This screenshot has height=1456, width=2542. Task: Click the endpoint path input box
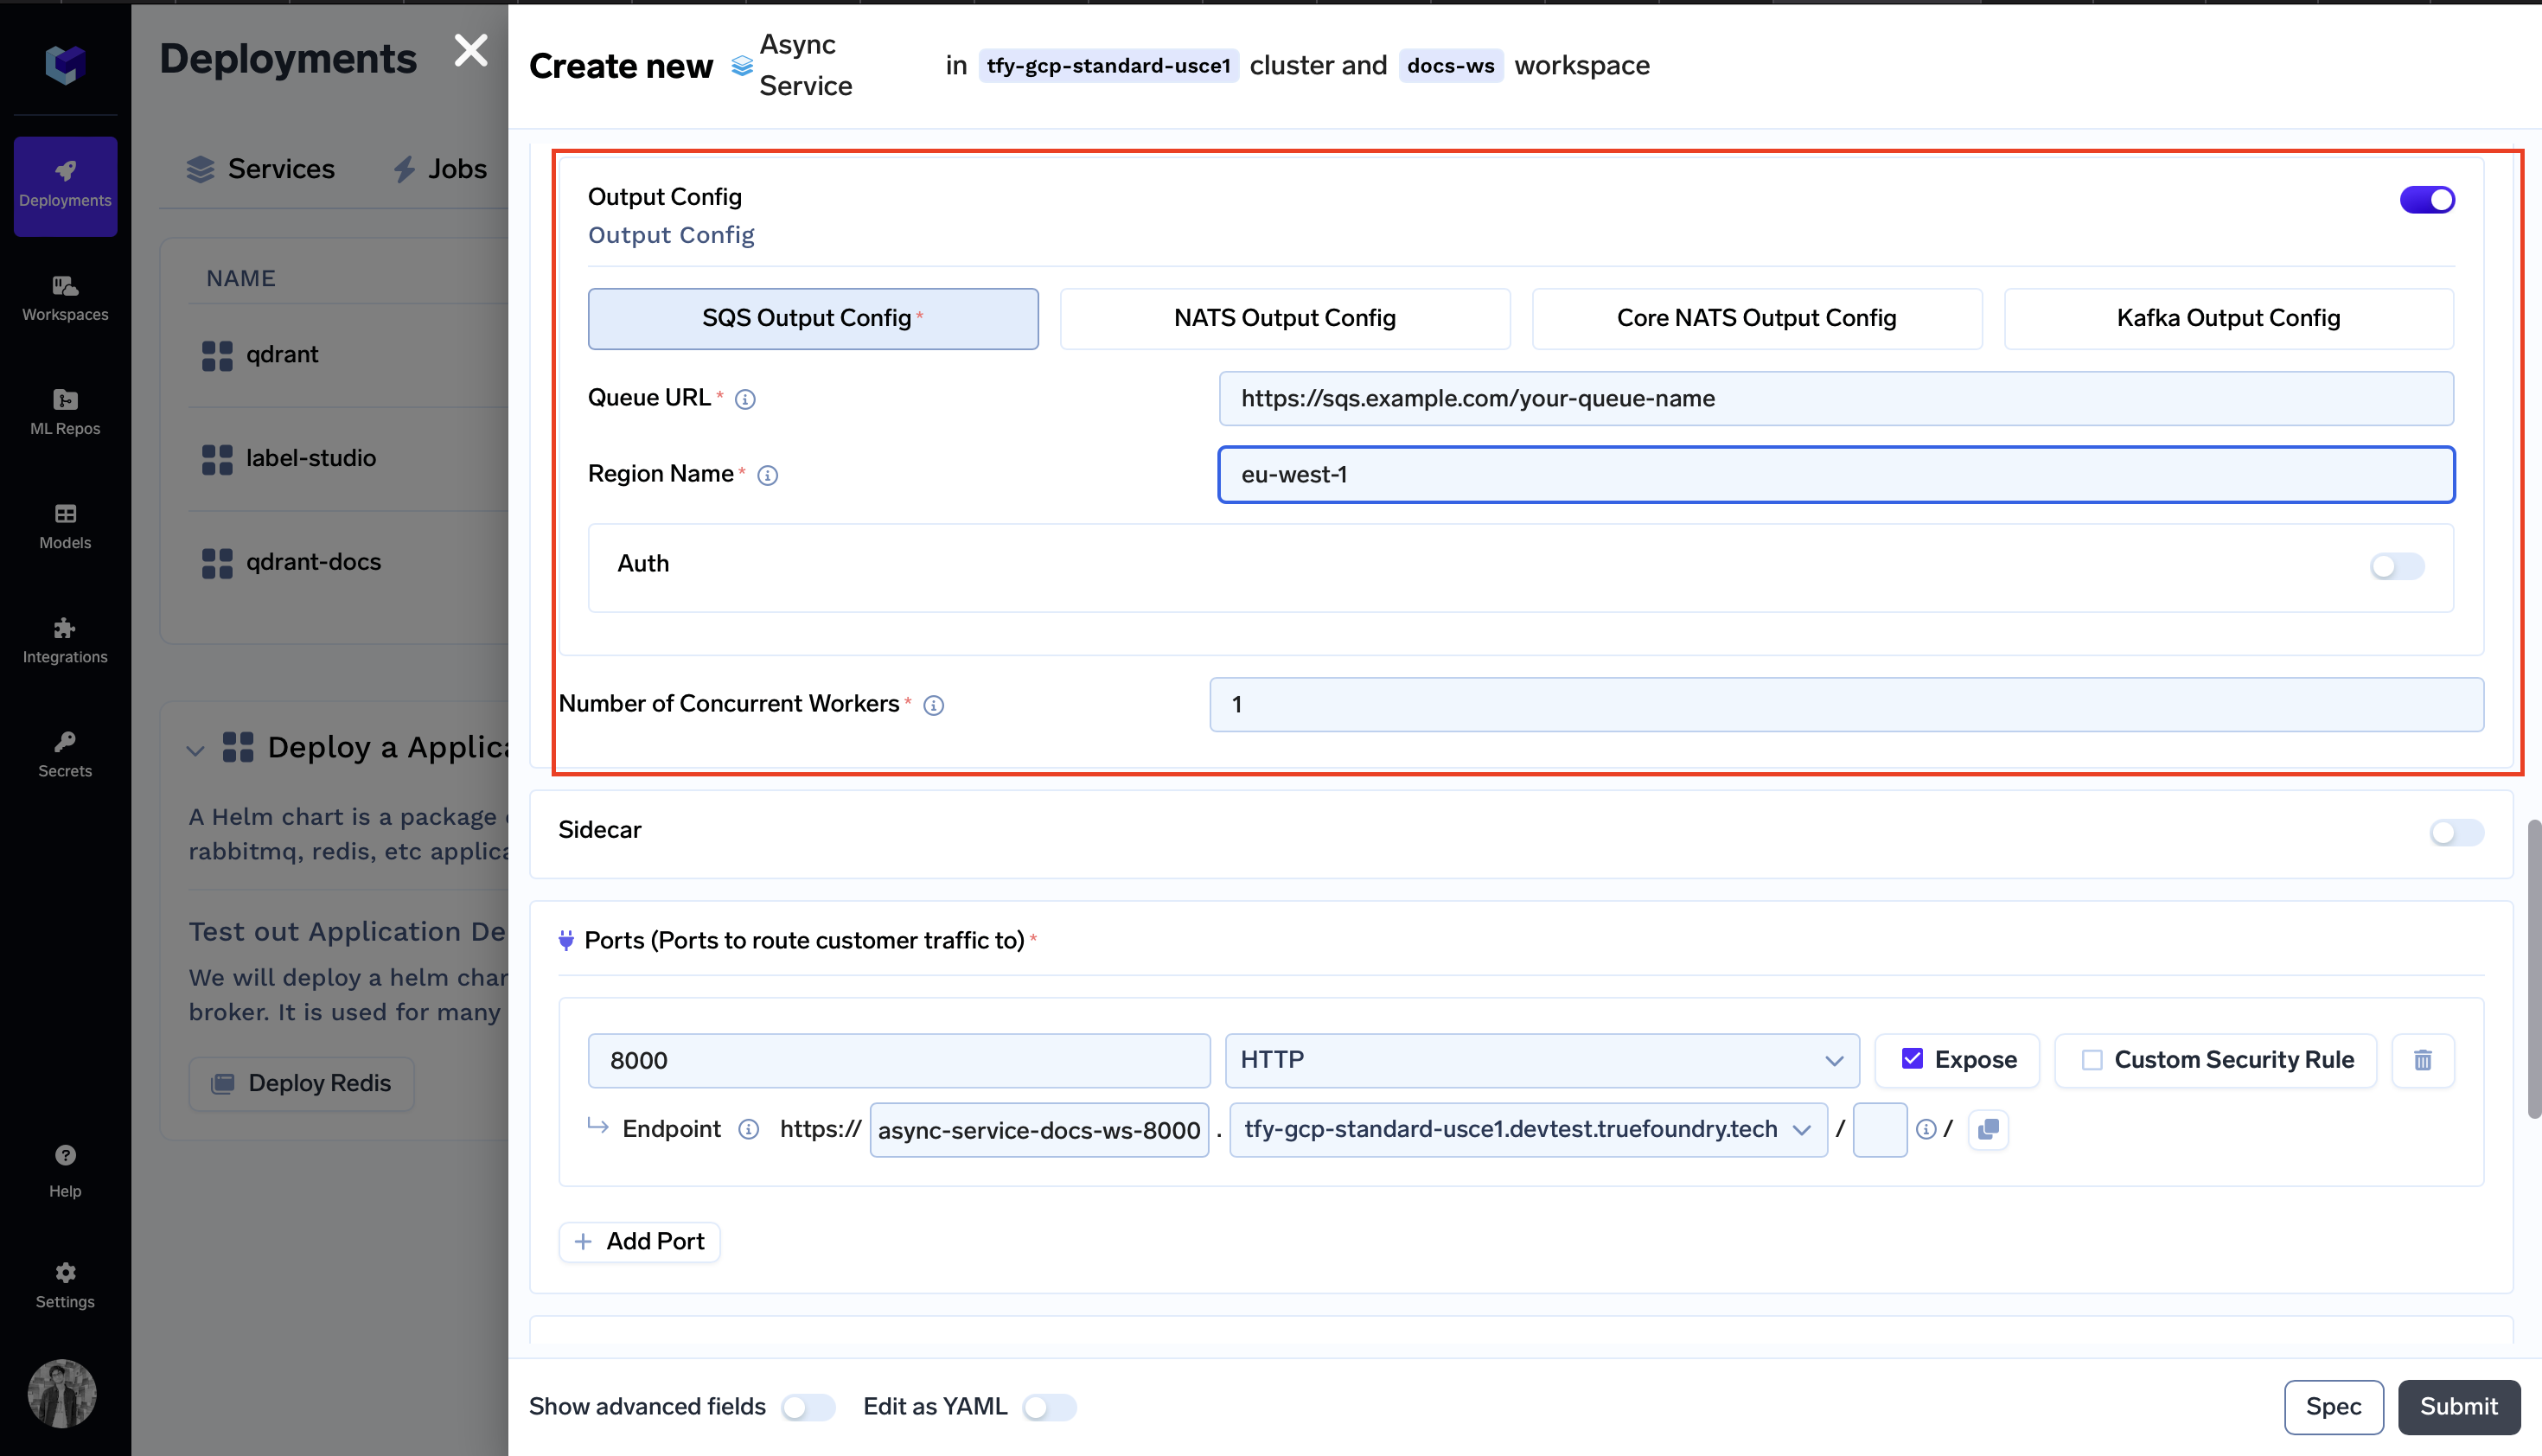1879,1130
